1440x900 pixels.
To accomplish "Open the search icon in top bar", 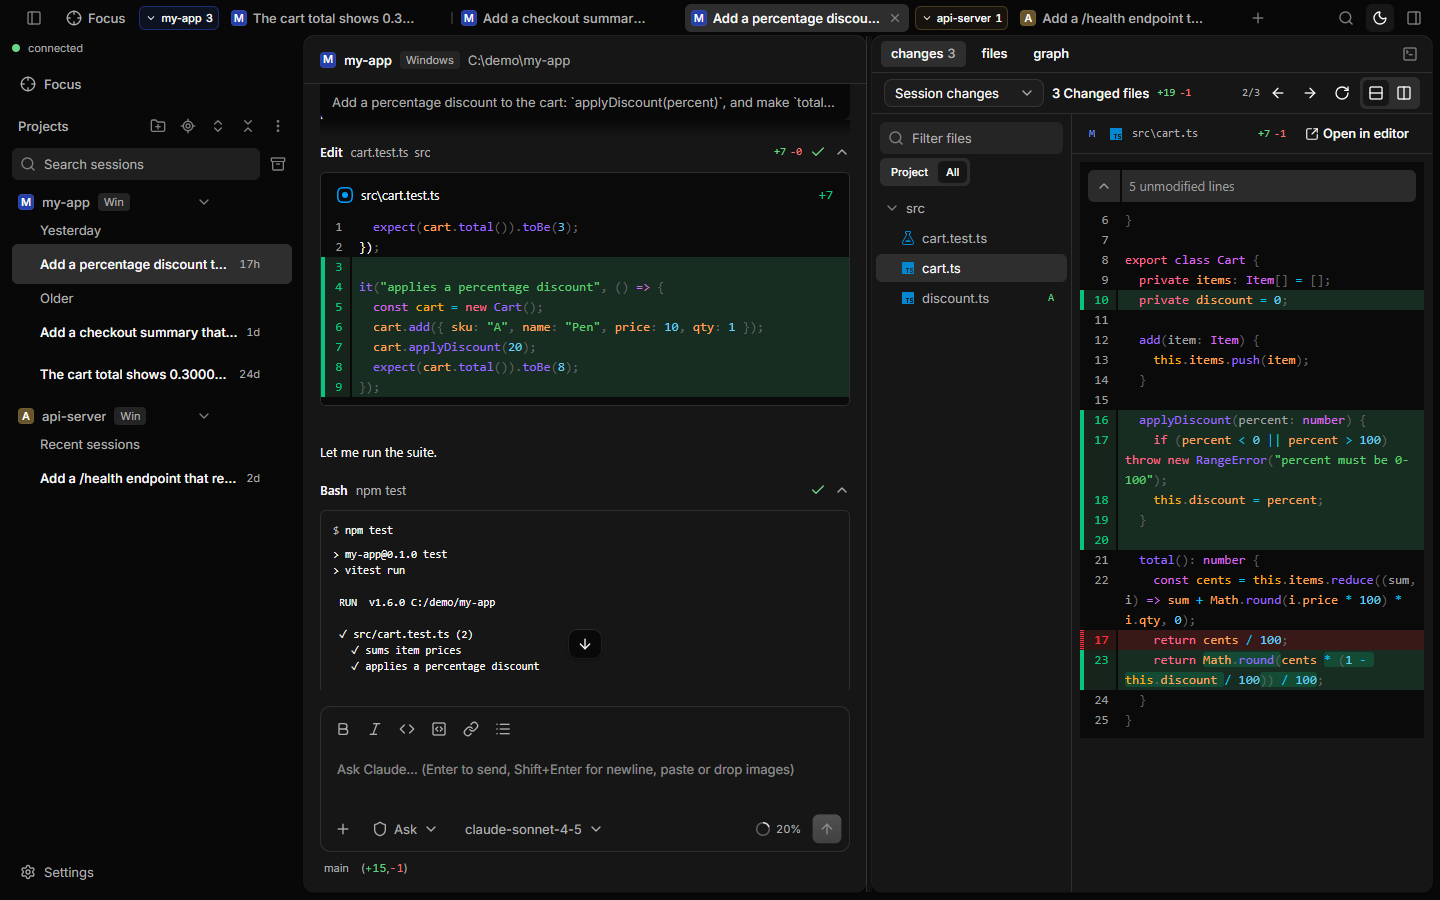I will 1346,18.
